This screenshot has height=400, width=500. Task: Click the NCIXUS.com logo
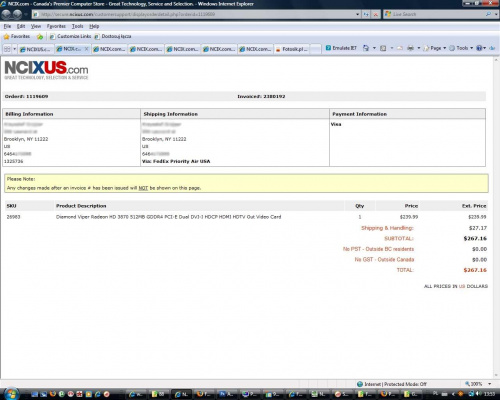[46, 70]
